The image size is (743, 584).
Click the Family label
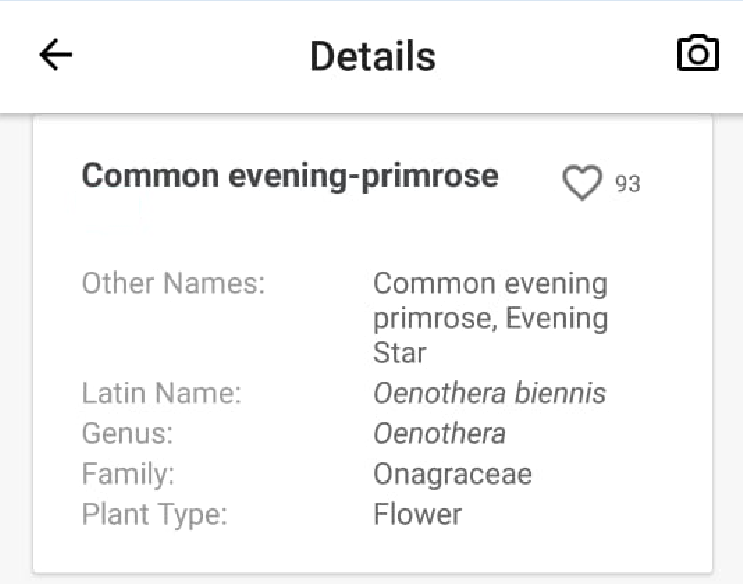tap(128, 474)
